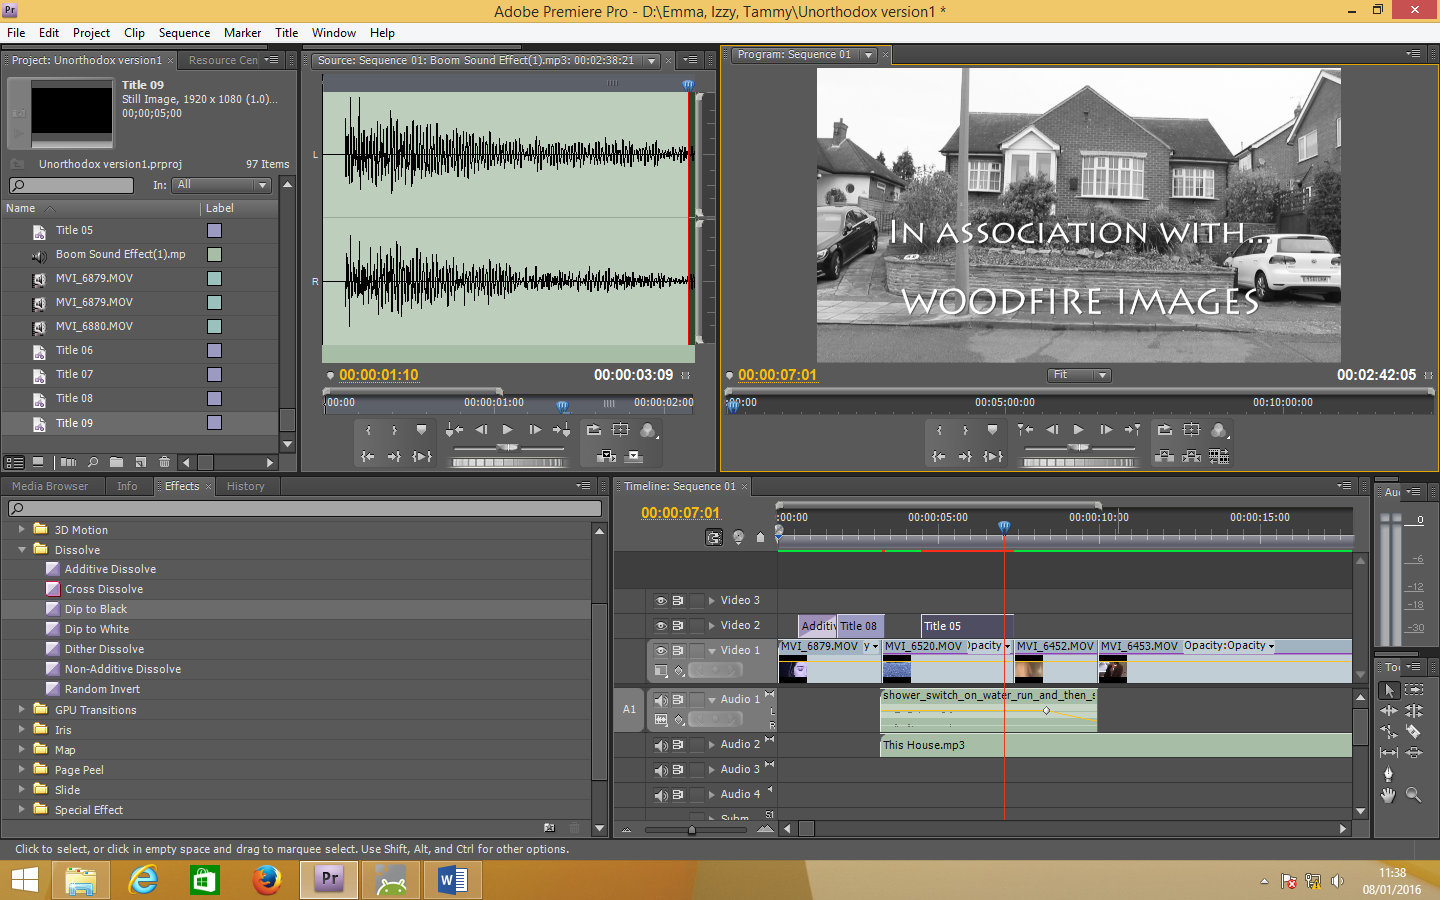Toggle track lock box on Video 2
This screenshot has height=900, width=1440.
point(697,626)
